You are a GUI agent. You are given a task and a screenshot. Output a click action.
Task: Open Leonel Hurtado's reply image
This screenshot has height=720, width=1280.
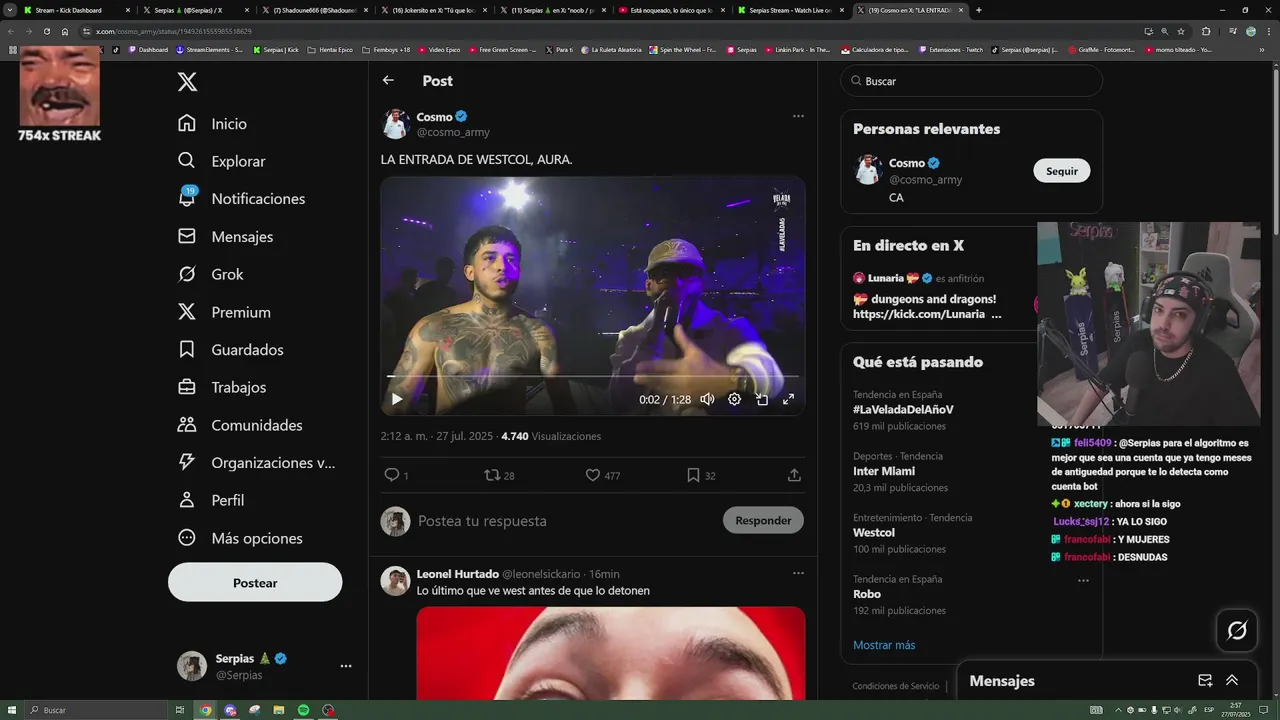[610, 653]
